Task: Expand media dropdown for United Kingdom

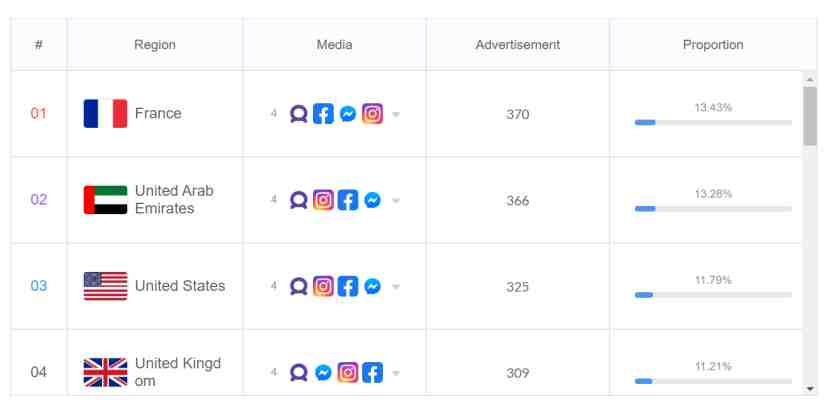Action: click(x=395, y=374)
